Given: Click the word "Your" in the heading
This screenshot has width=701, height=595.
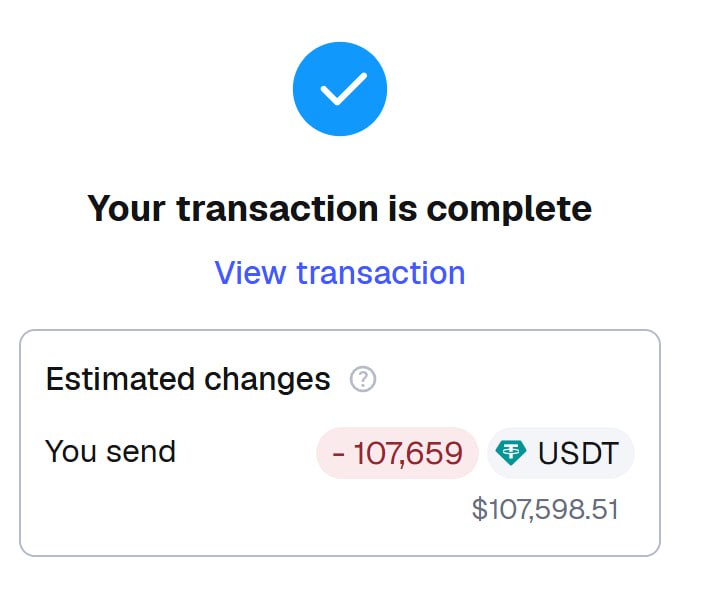Looking at the screenshot, I should click(126, 209).
